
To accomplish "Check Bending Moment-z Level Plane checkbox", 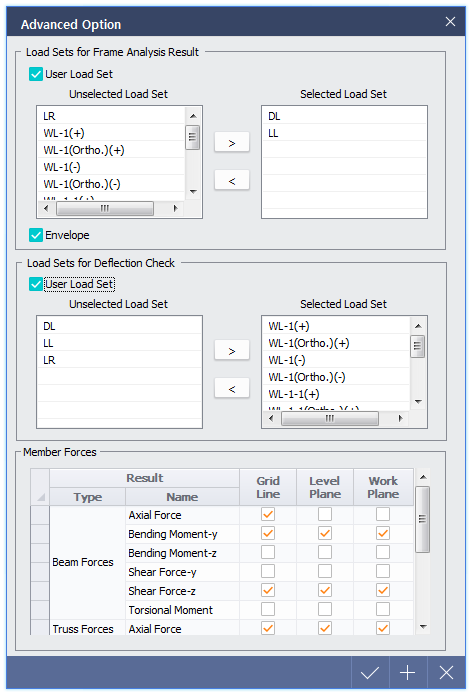I will [x=325, y=552].
